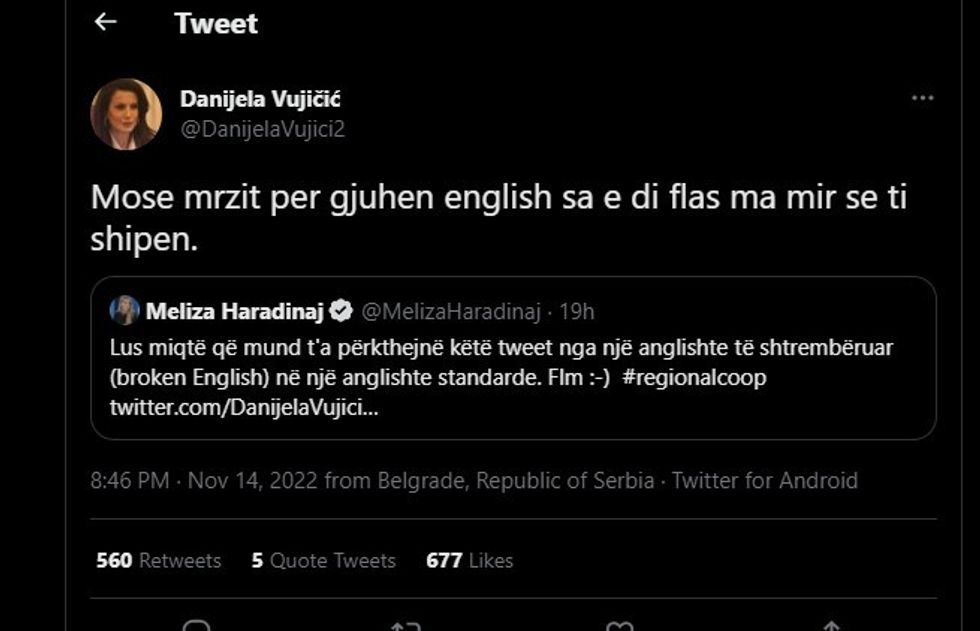The image size is (980, 631).
Task: Follow the twitter.com/DanijelaVujici... link
Action: point(244,409)
